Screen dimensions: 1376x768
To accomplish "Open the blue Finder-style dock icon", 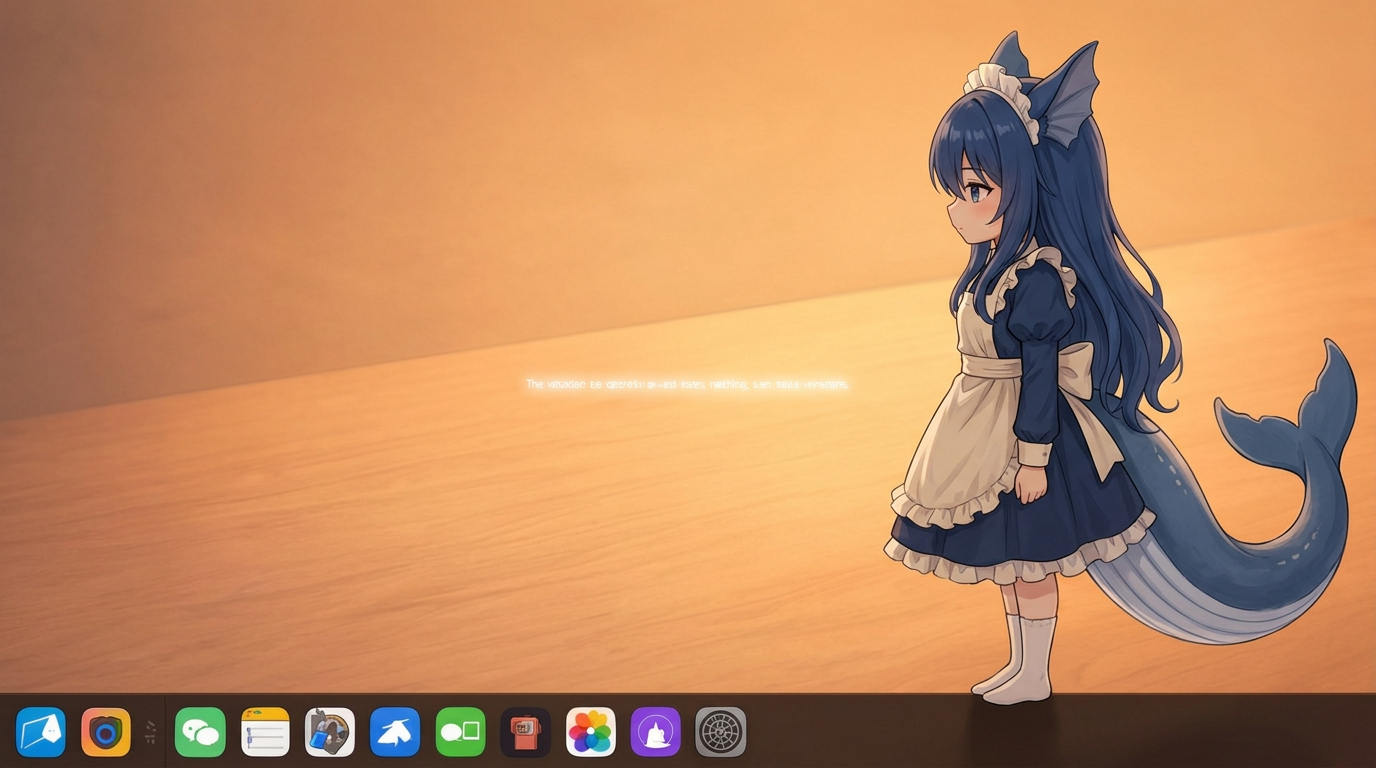I will (x=41, y=732).
